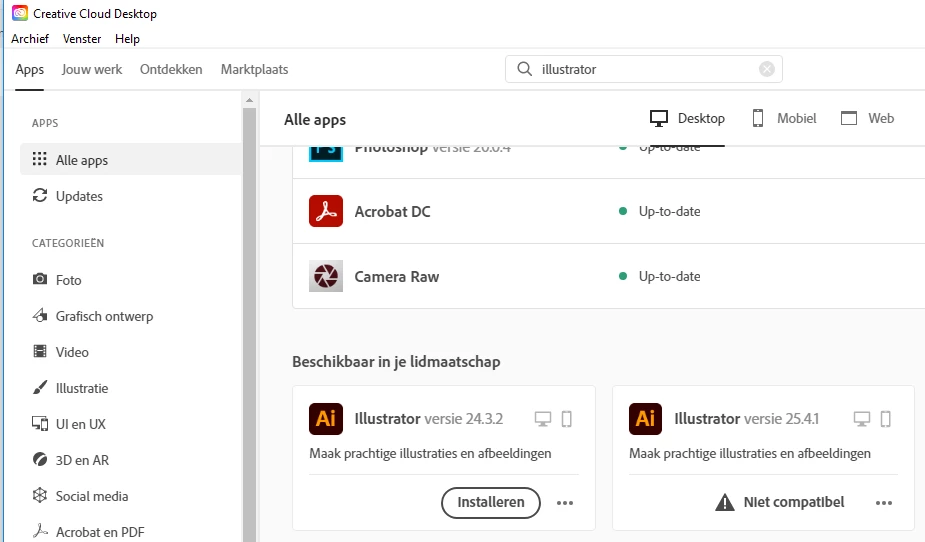Click the mobile icon on Illustrator 24.3.2 card

tap(566, 419)
